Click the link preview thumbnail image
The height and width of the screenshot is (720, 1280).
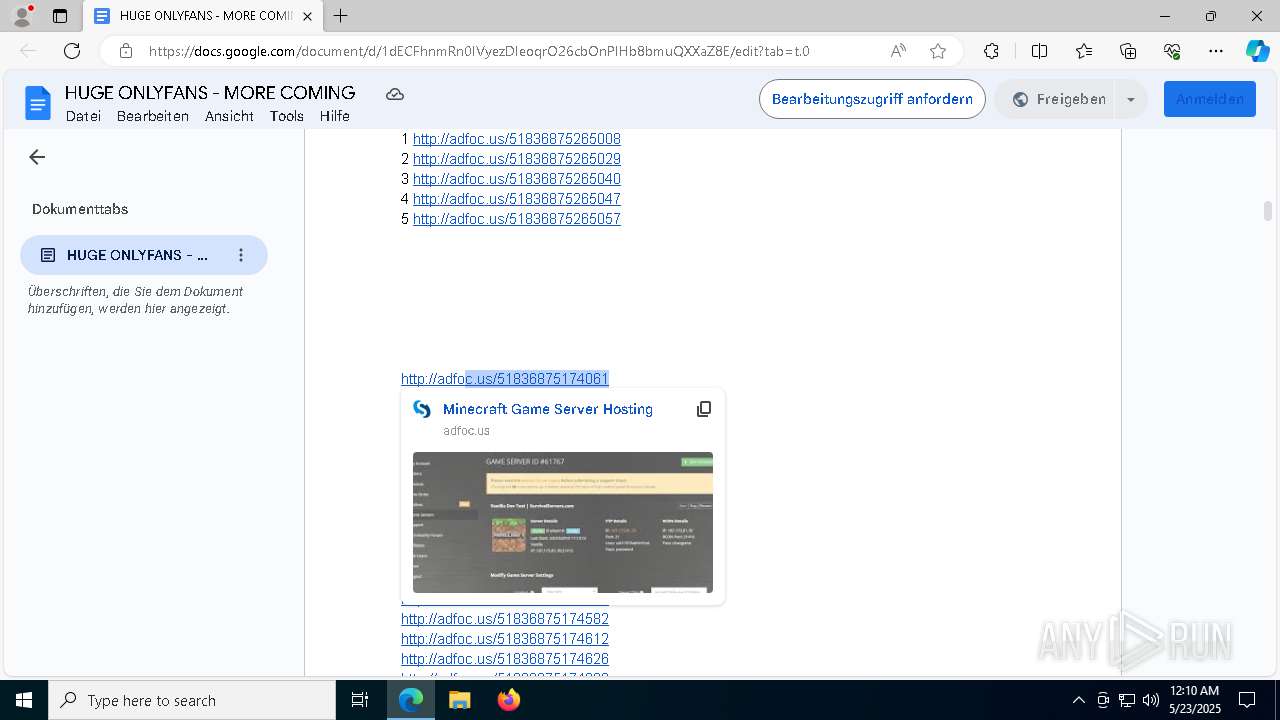click(563, 522)
